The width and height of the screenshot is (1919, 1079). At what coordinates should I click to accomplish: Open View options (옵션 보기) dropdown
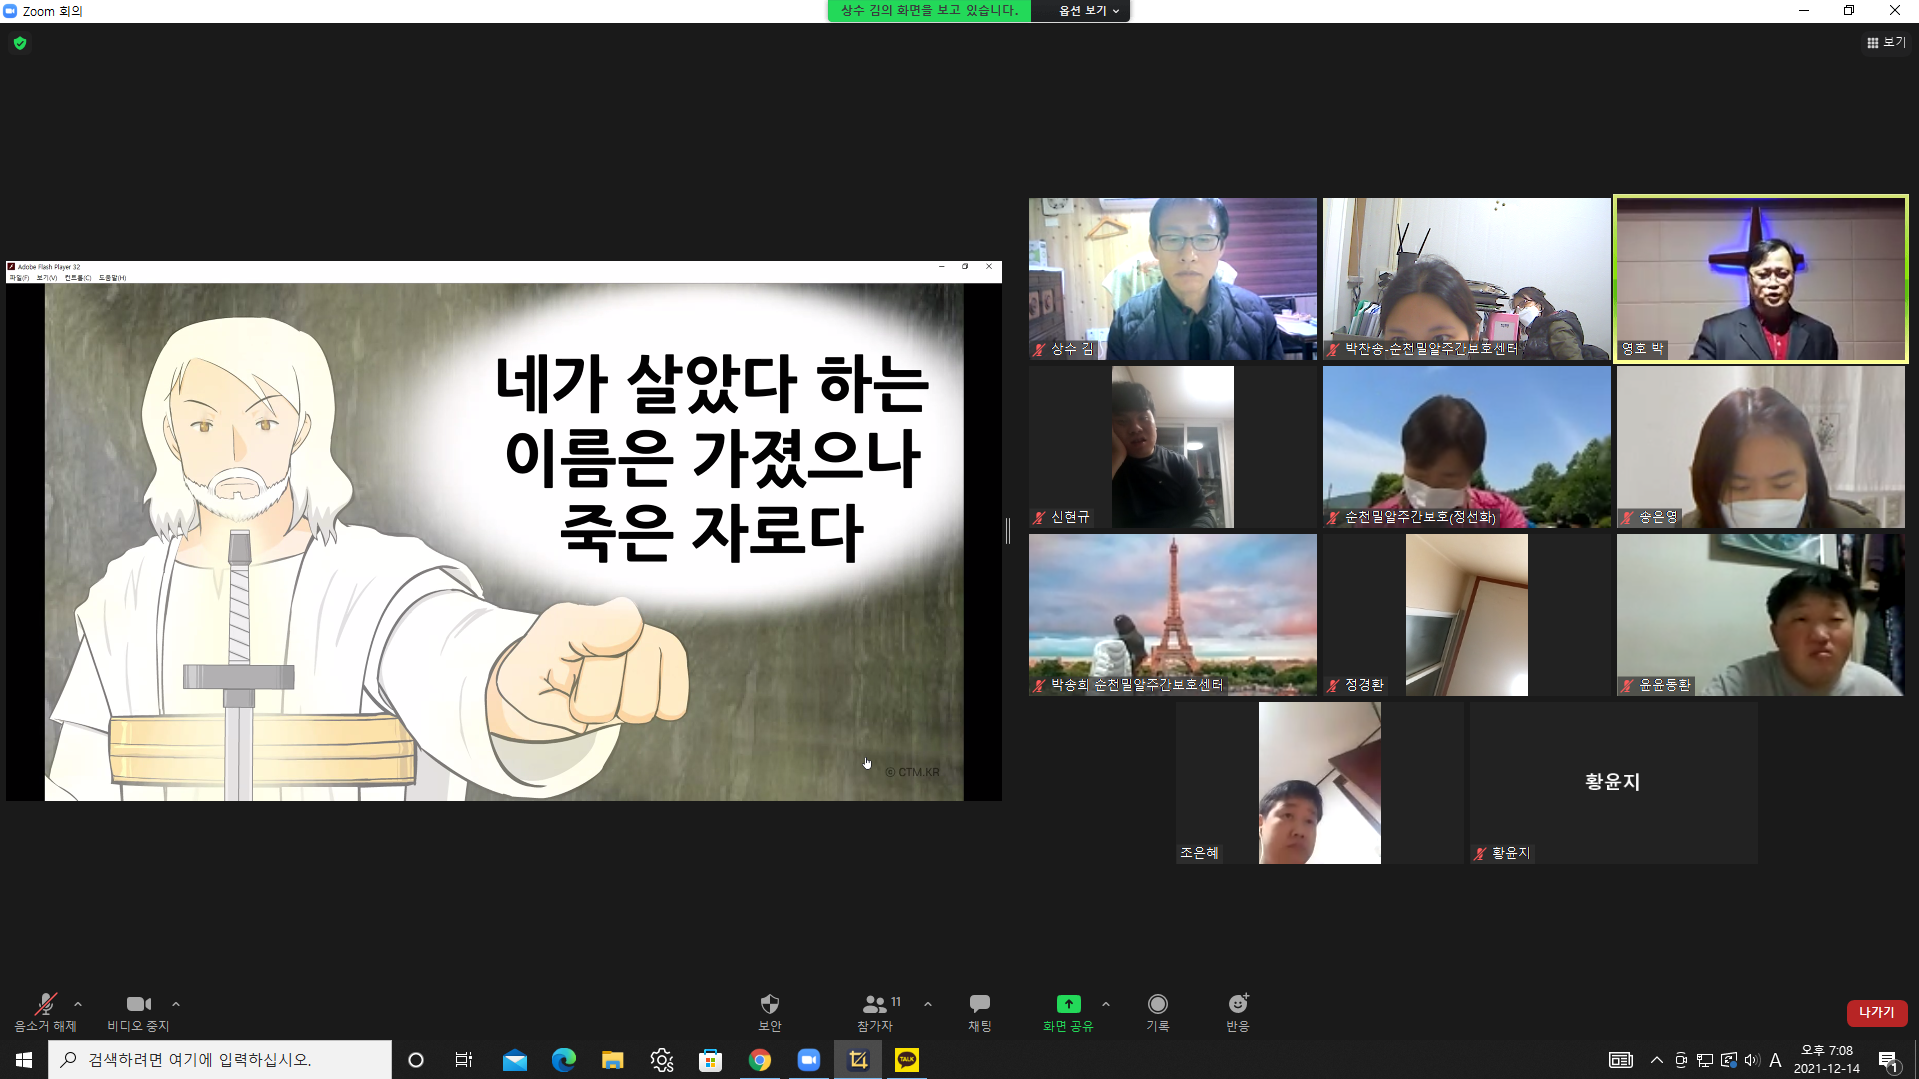(x=1089, y=10)
